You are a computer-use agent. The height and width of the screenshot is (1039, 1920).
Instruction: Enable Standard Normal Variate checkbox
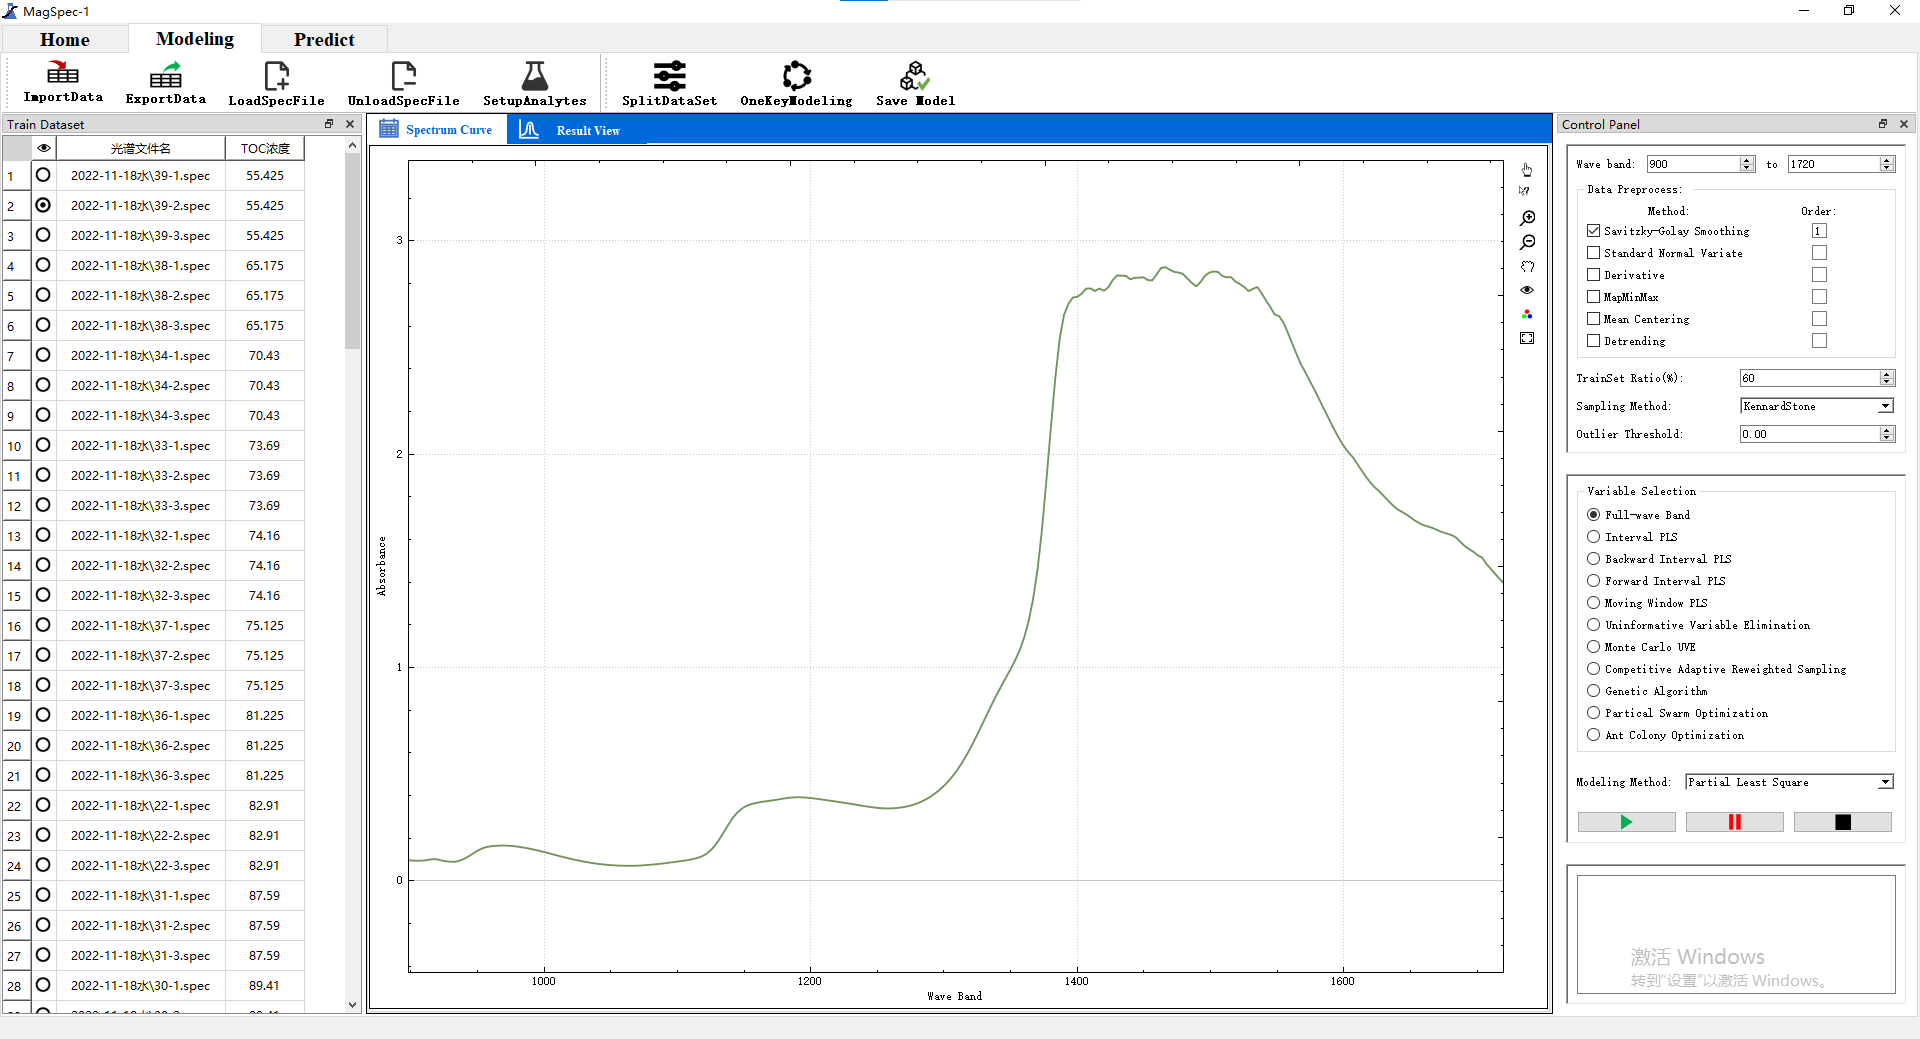1594,253
